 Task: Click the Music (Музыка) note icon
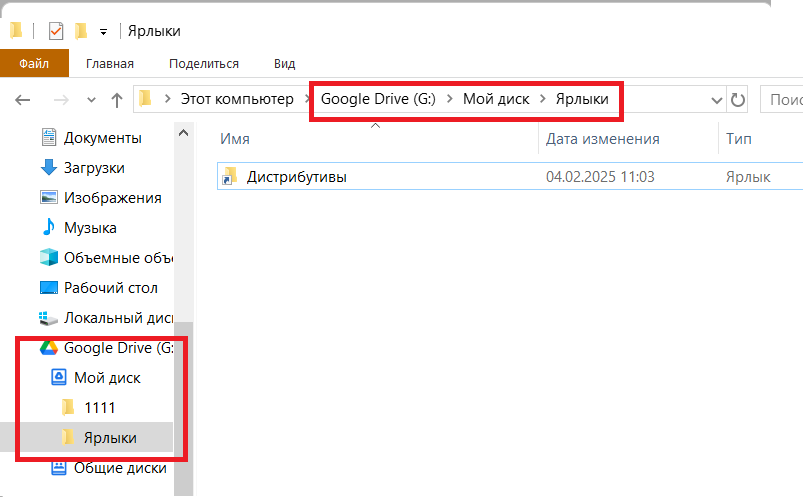pos(49,228)
